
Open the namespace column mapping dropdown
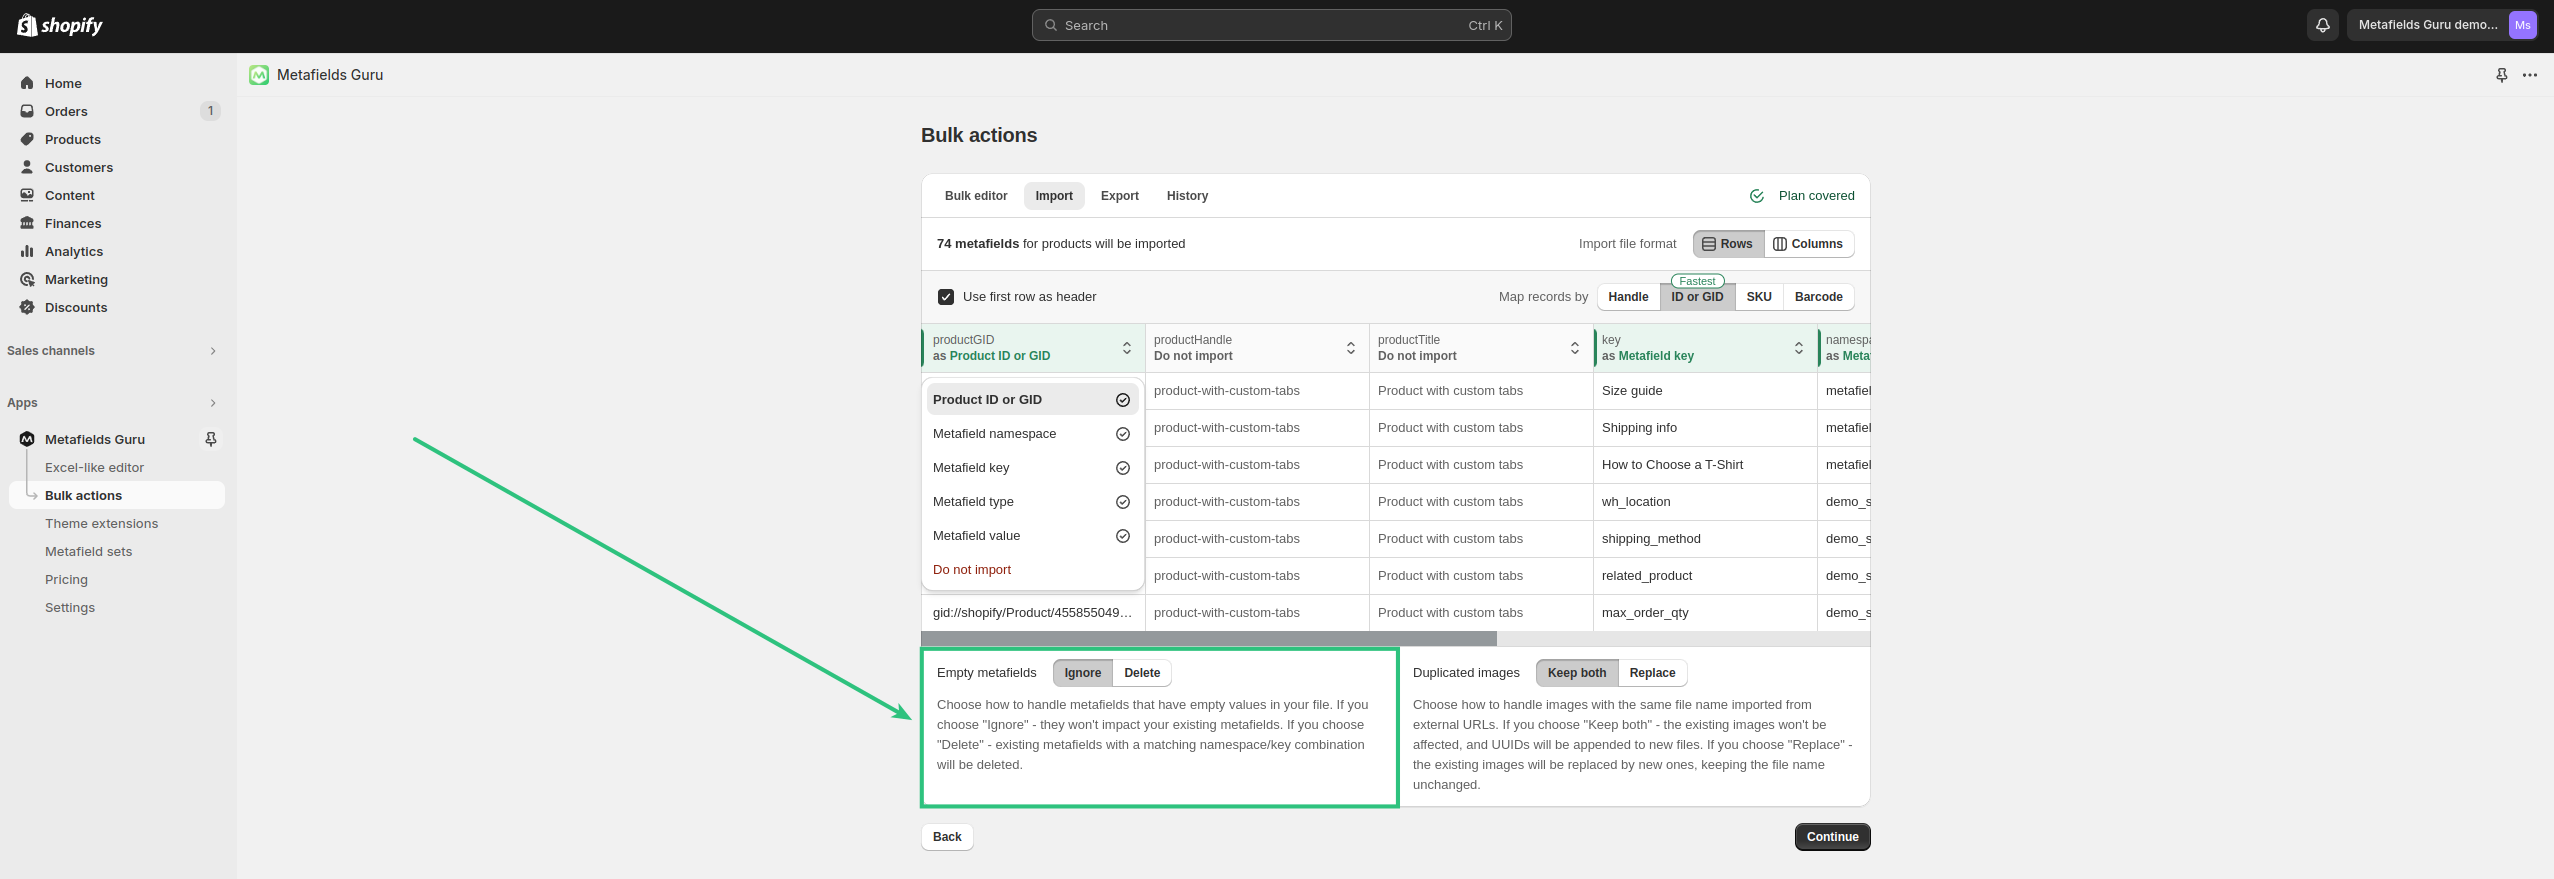tap(1845, 348)
